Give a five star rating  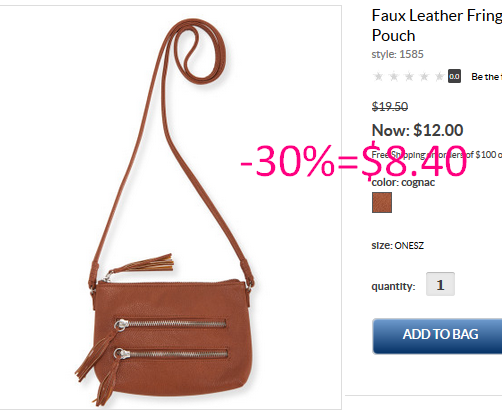click(439, 77)
